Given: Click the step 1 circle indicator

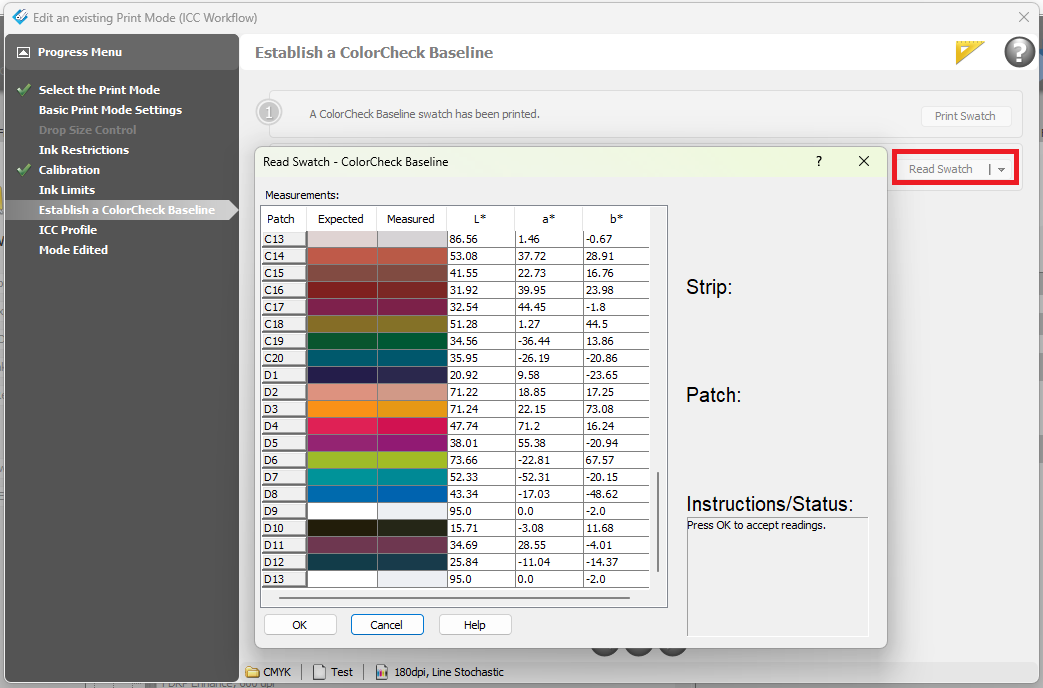Looking at the screenshot, I should pos(268,112).
